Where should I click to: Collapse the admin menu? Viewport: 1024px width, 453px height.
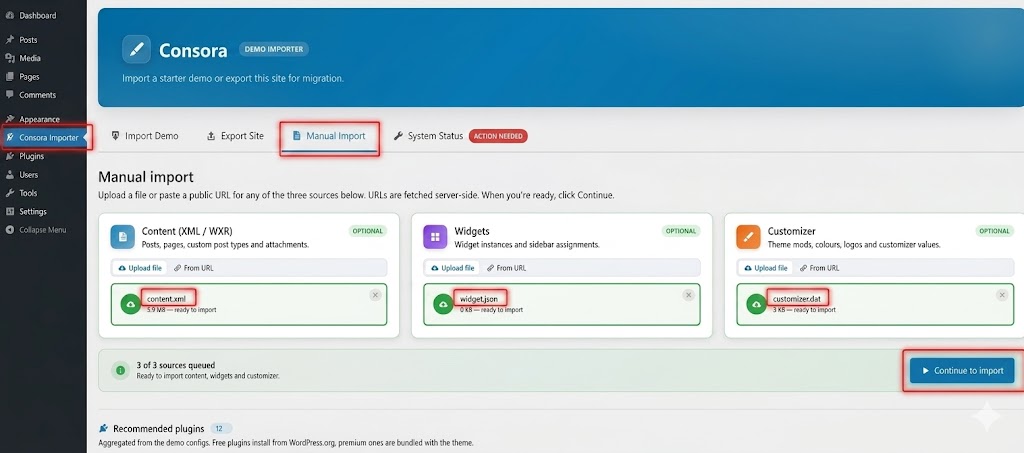(43, 230)
